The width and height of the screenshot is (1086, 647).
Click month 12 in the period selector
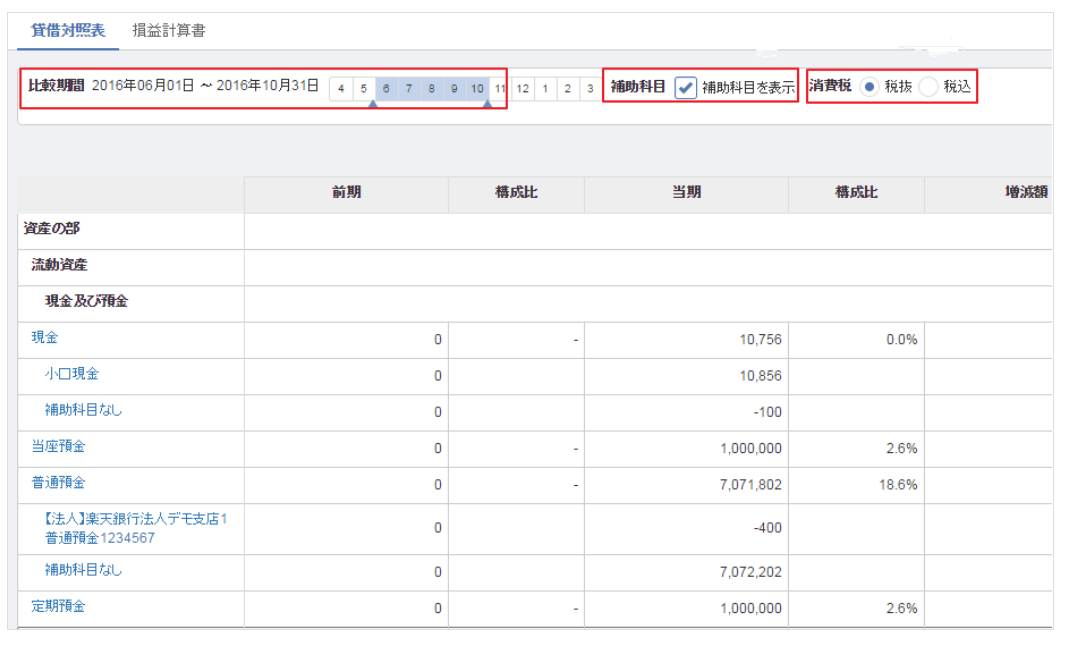(523, 89)
